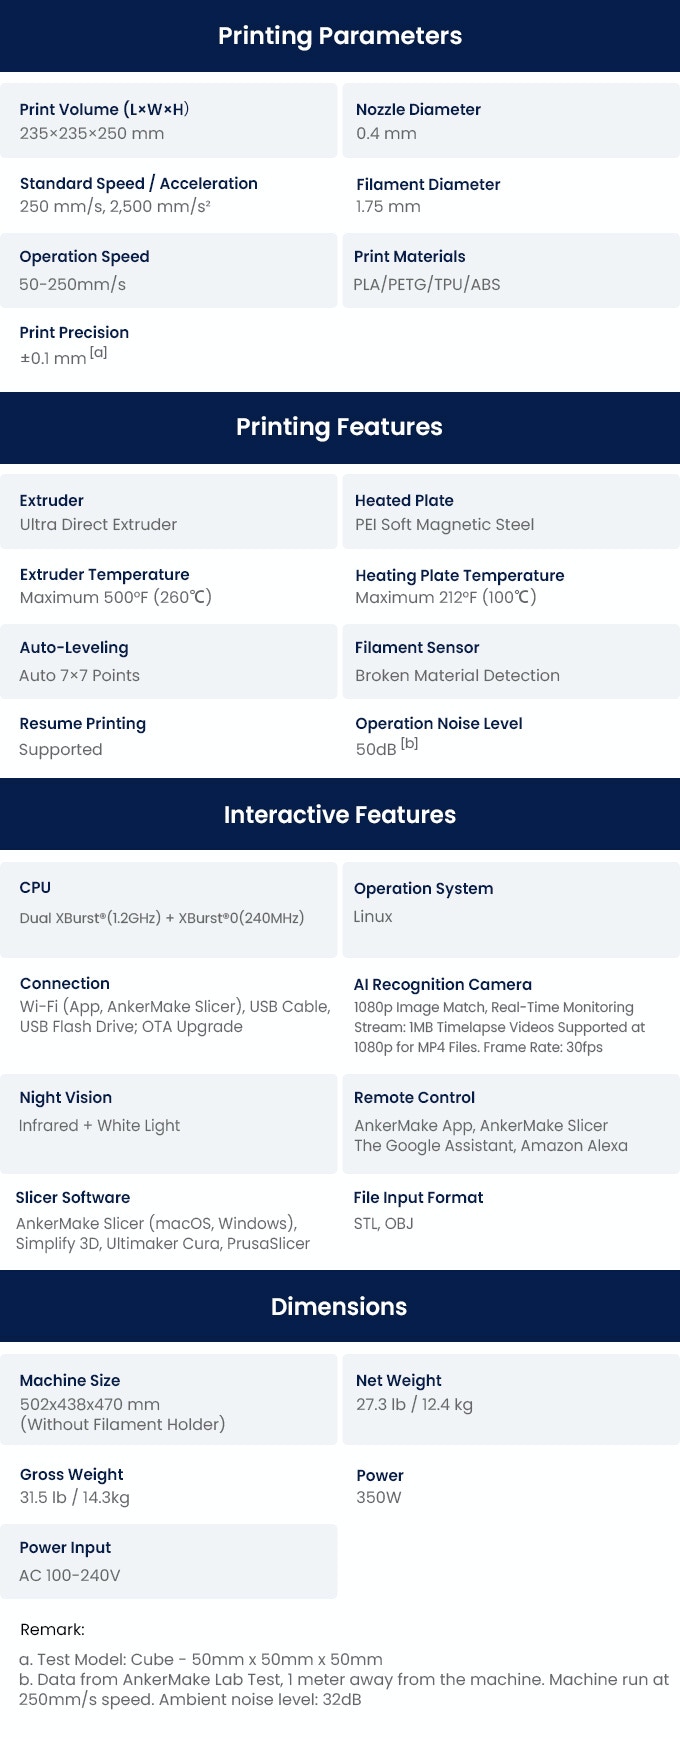Click the Print Materials PLA/PETG/TPU/ABS cell

point(511,270)
